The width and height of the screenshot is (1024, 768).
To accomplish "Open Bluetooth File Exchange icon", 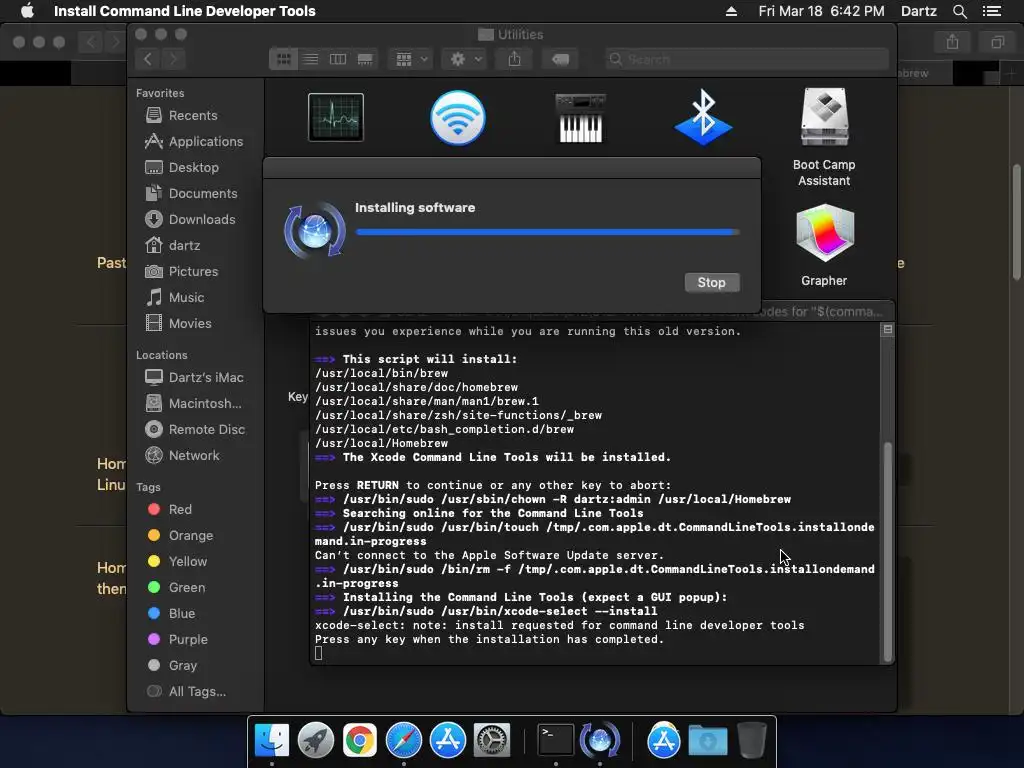I will point(703,118).
